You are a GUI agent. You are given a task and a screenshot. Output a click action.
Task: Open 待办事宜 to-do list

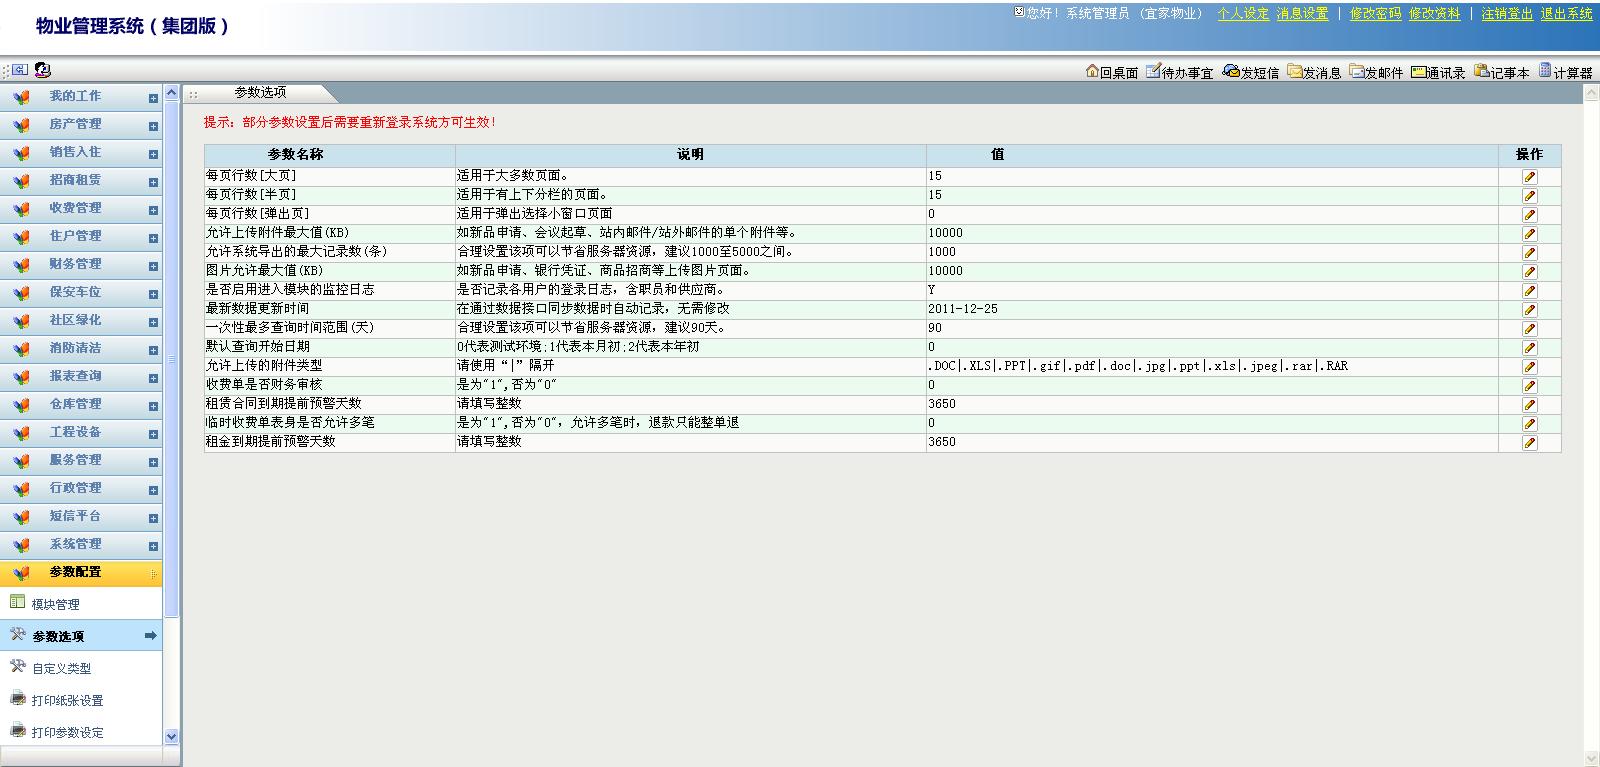pyautogui.click(x=1180, y=72)
